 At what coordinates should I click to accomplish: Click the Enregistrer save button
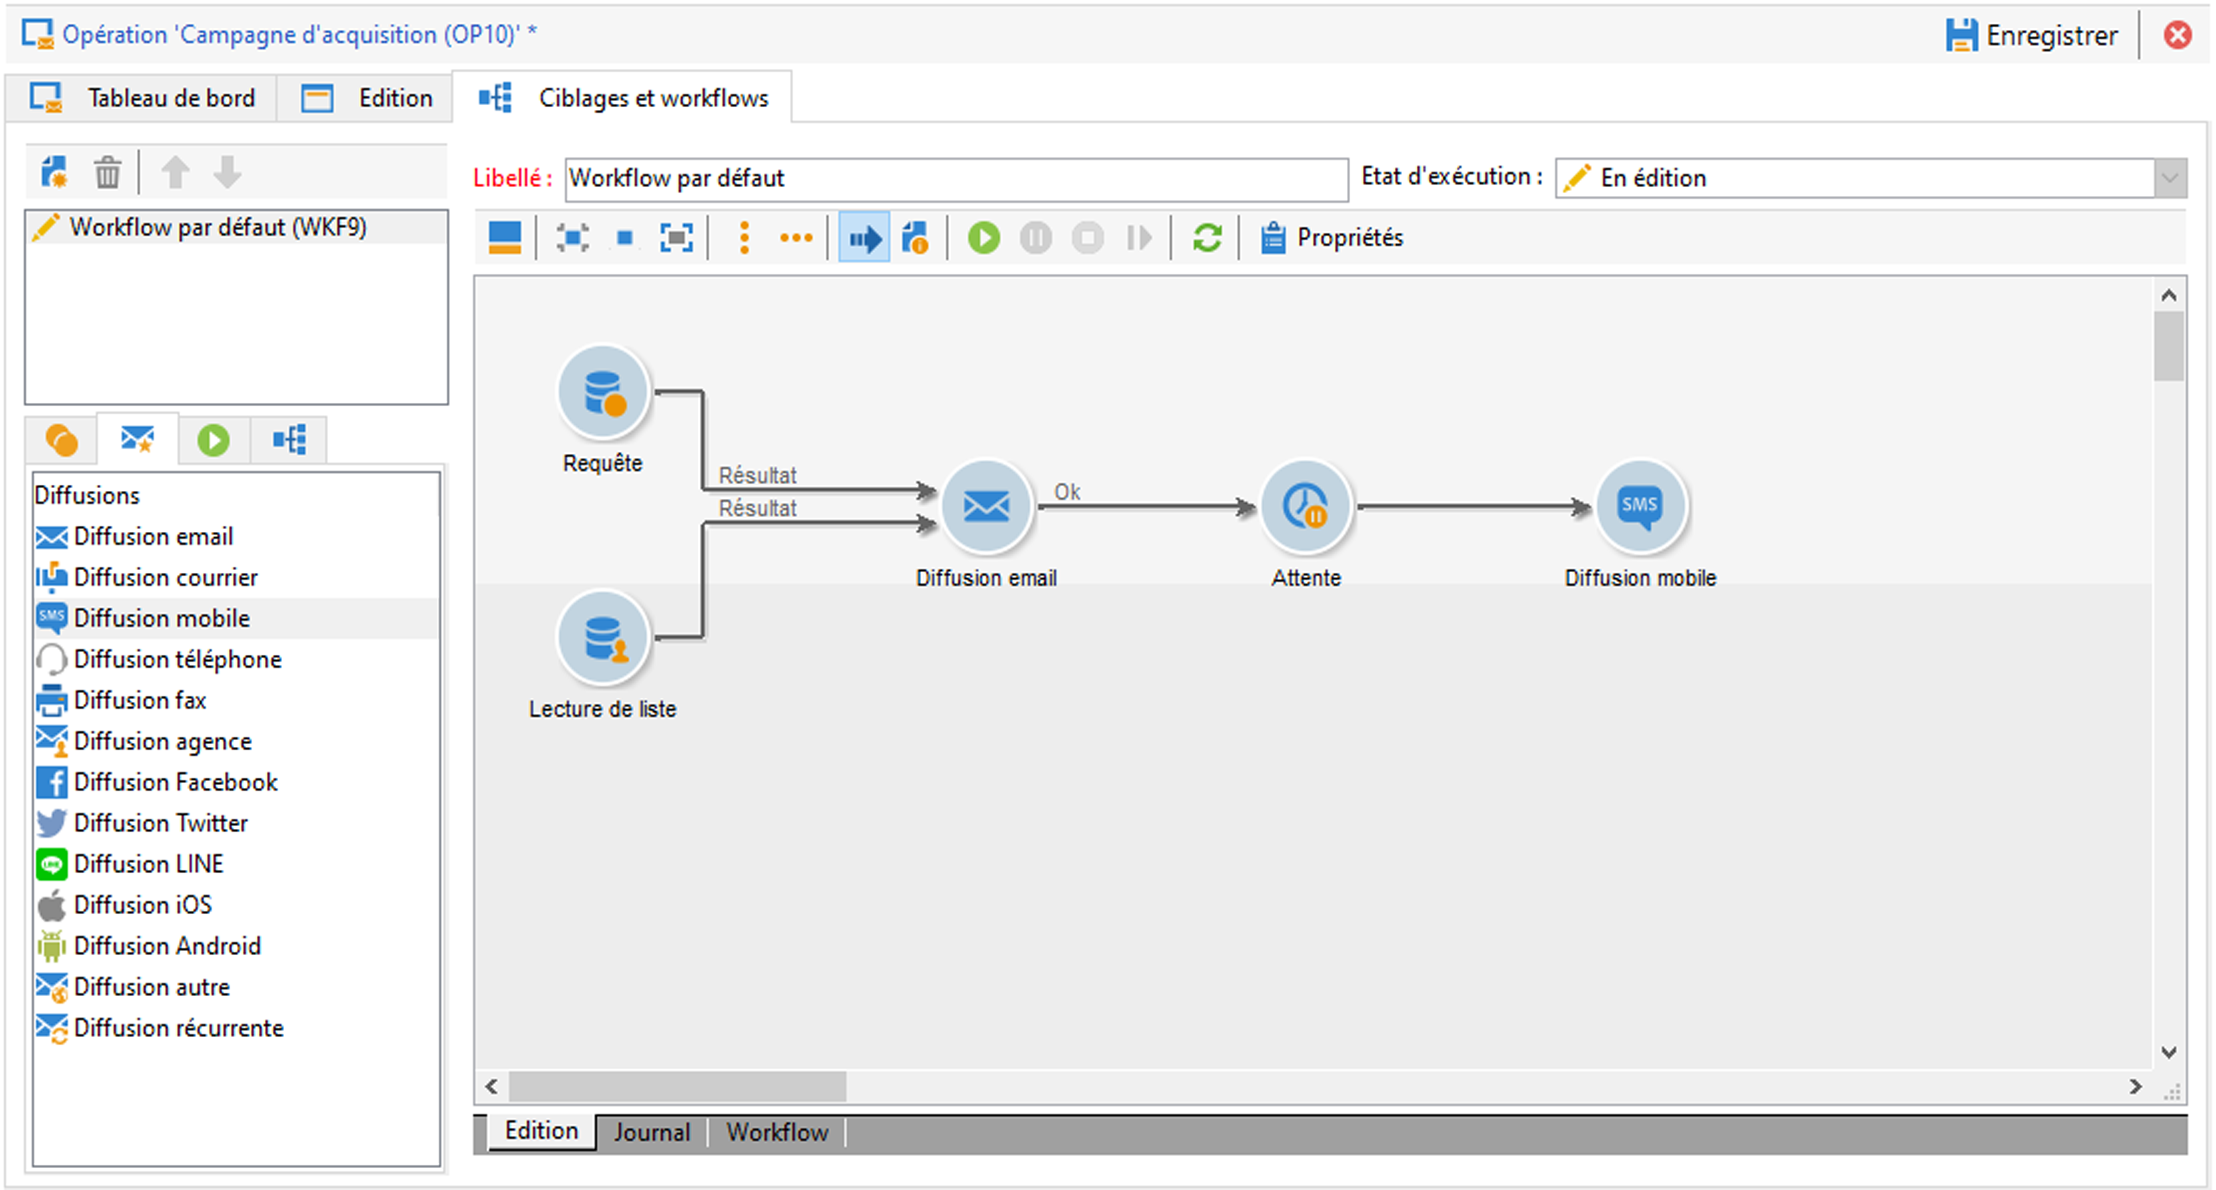point(2032,36)
